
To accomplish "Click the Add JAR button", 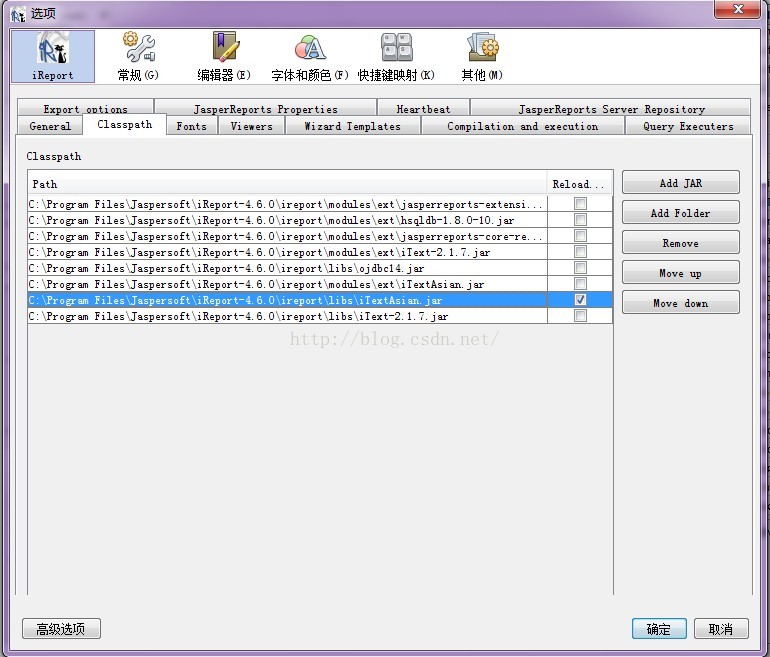I will (x=681, y=183).
